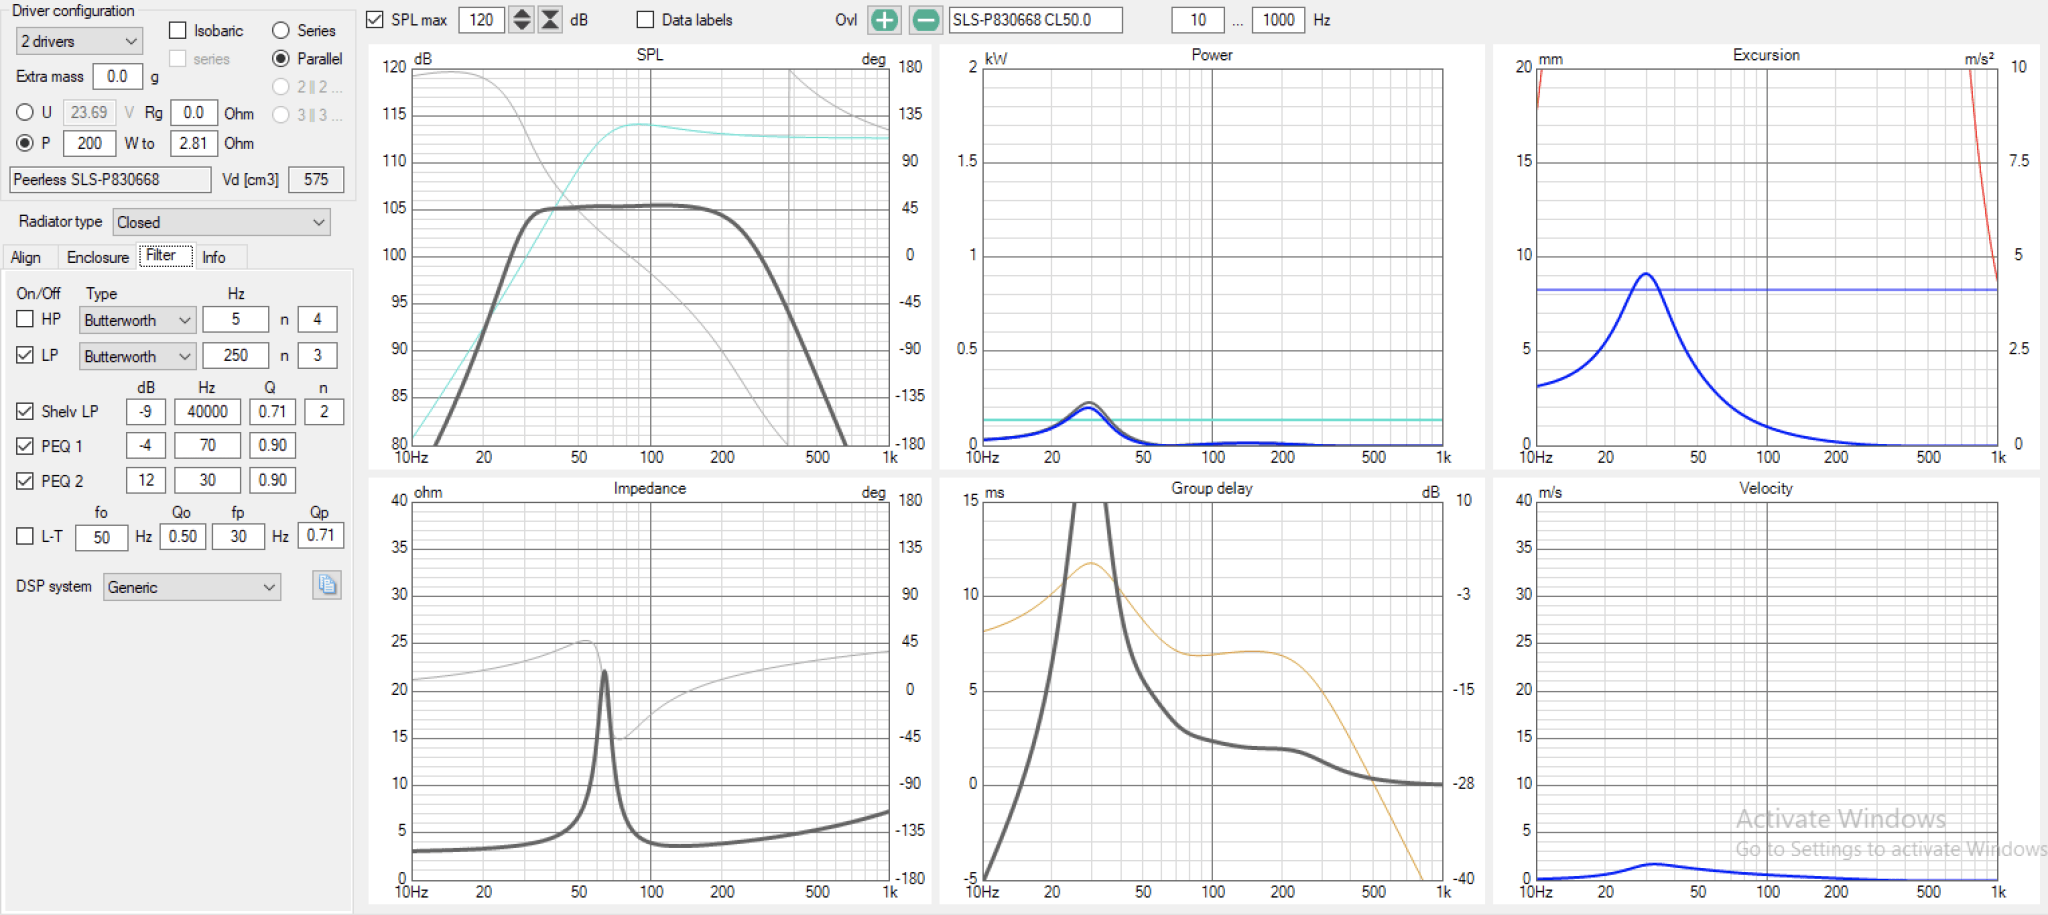The height and width of the screenshot is (915, 2048).
Task: Select the U voltage radio button
Action: pos(25,112)
